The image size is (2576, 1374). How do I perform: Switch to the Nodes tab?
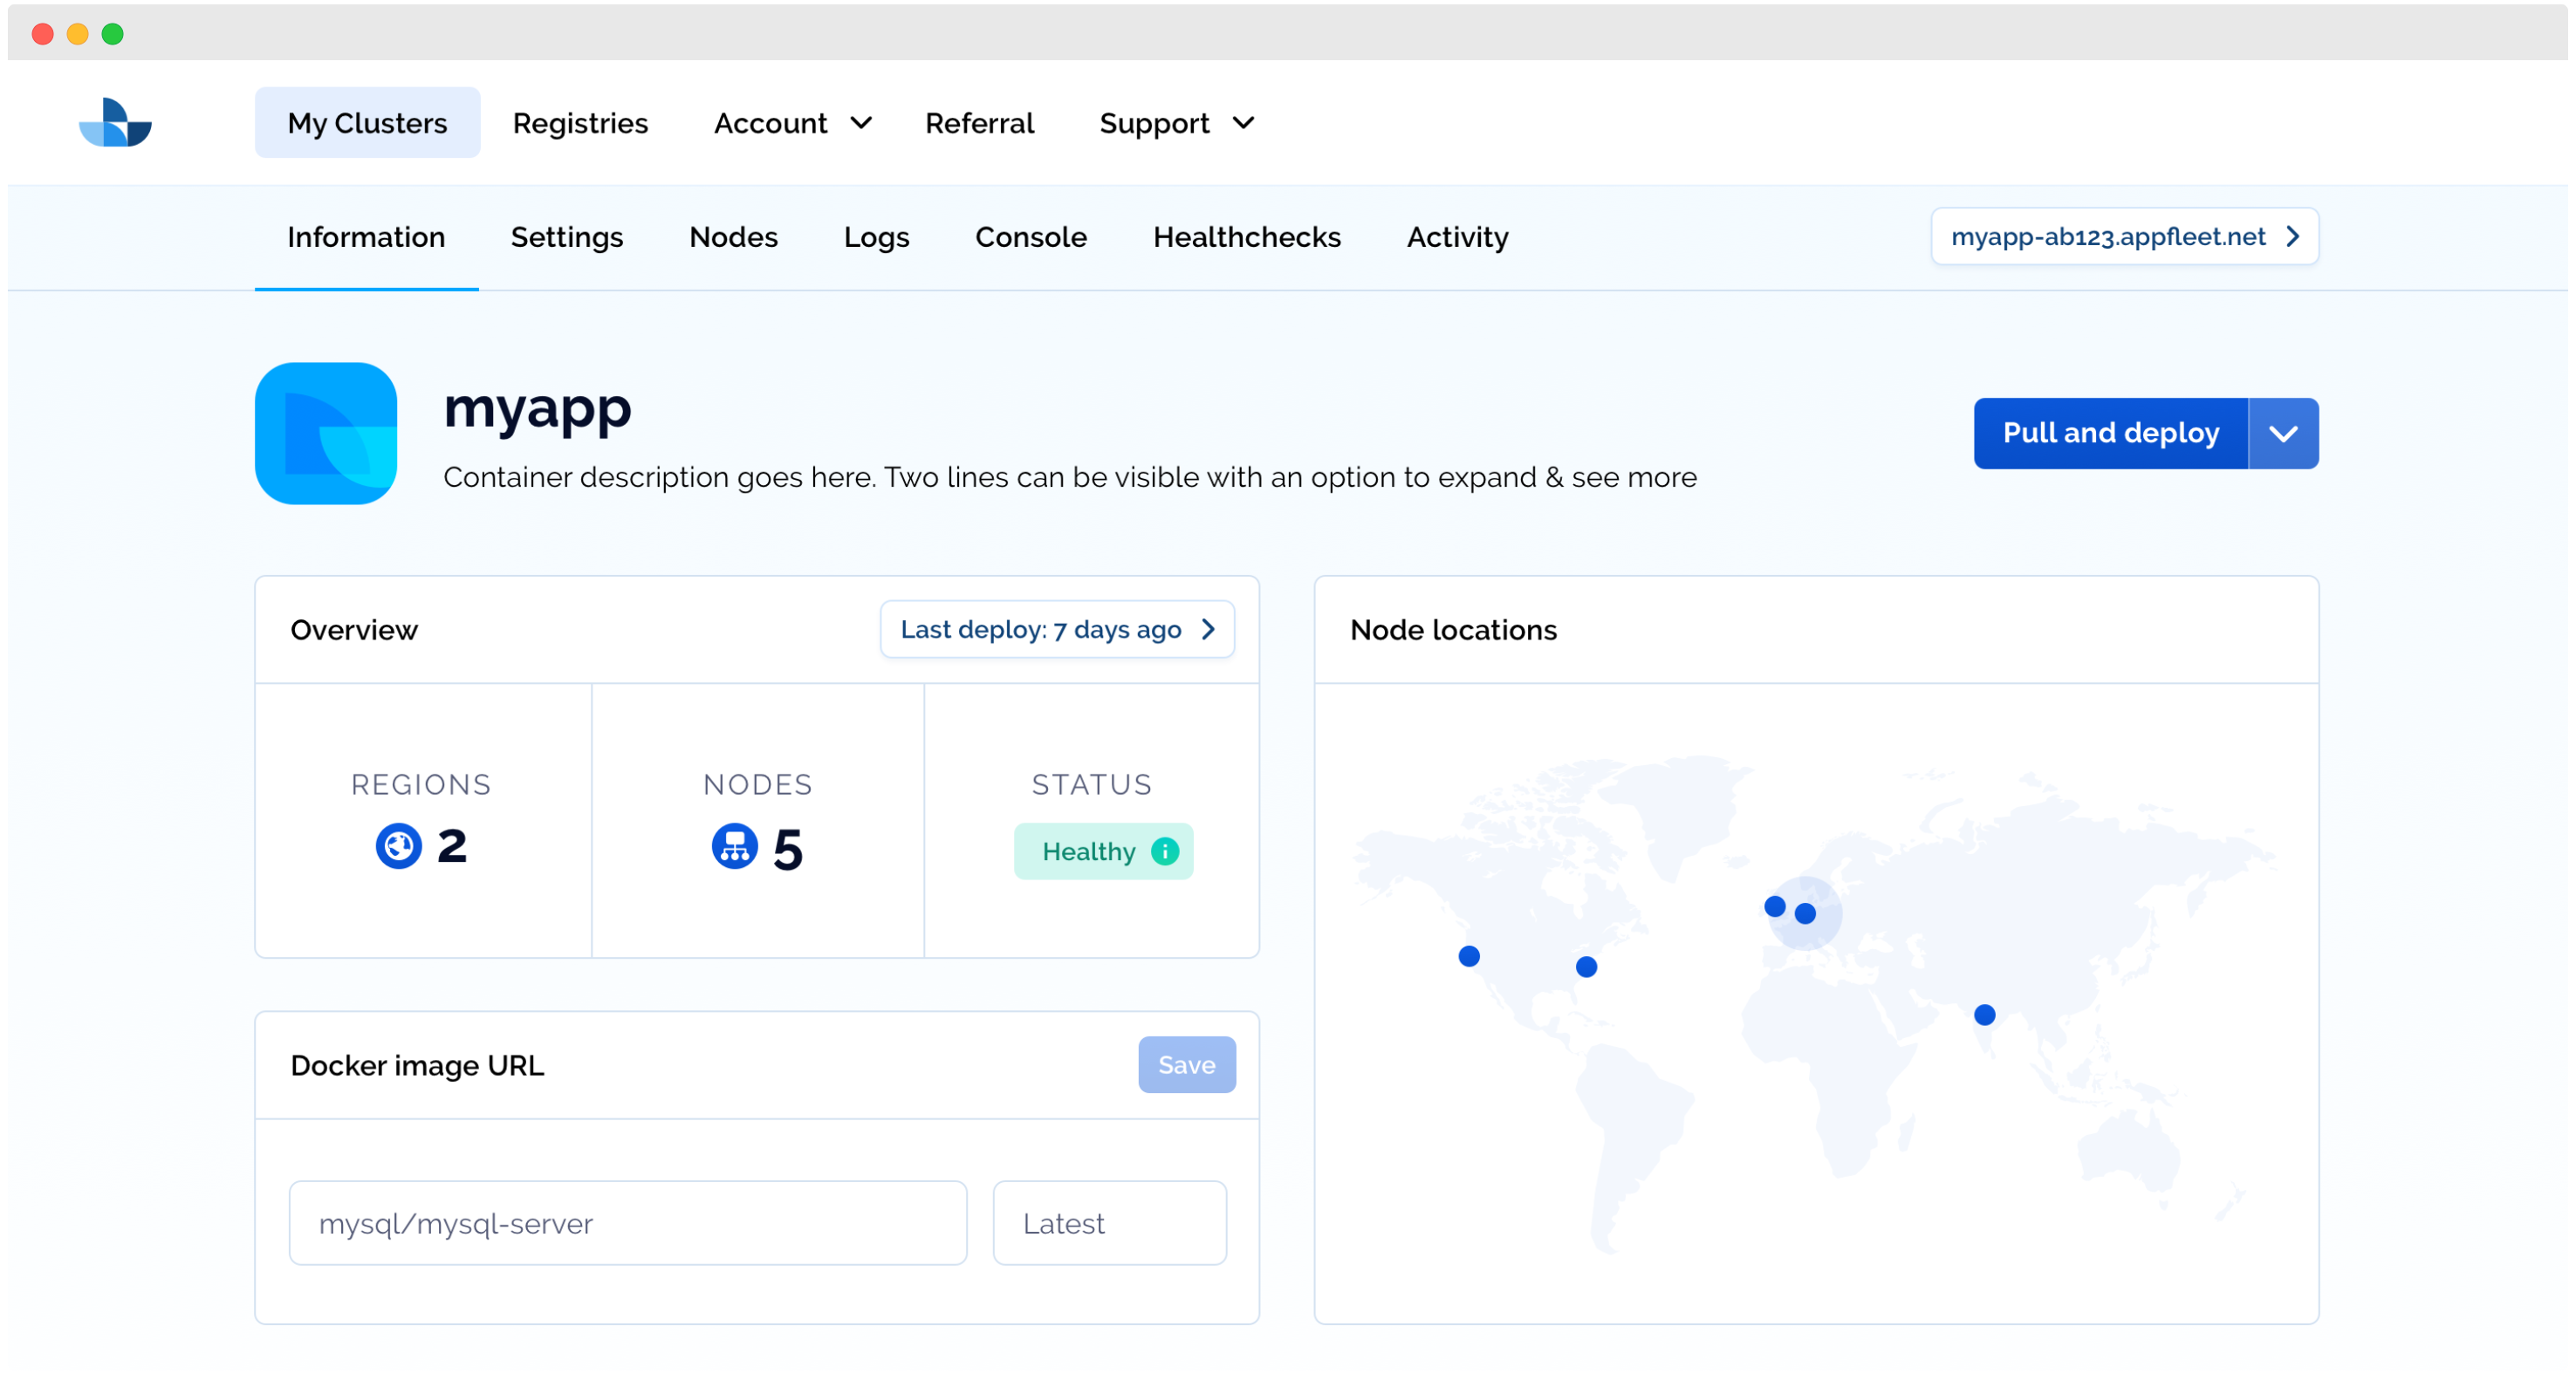pos(733,237)
